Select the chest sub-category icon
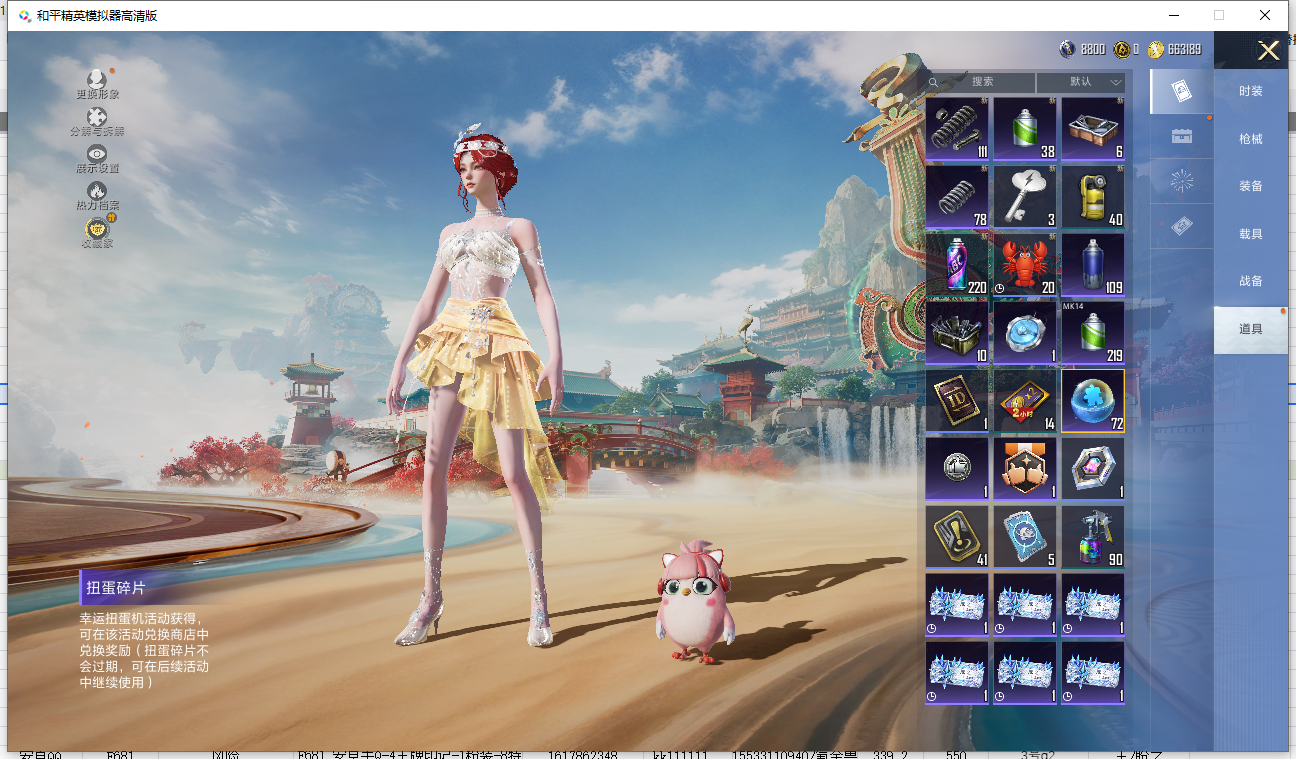Screen dimensions: 1296x759 pyautogui.click(x=1181, y=136)
